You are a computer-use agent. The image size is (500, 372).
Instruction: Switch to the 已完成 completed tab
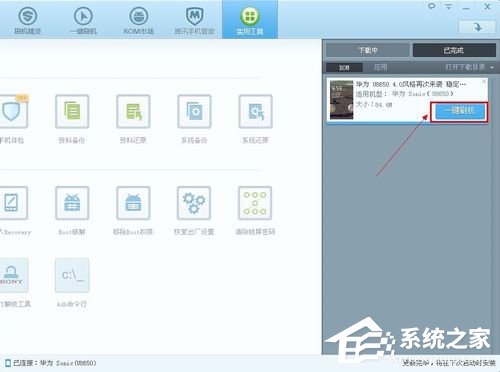[x=454, y=50]
